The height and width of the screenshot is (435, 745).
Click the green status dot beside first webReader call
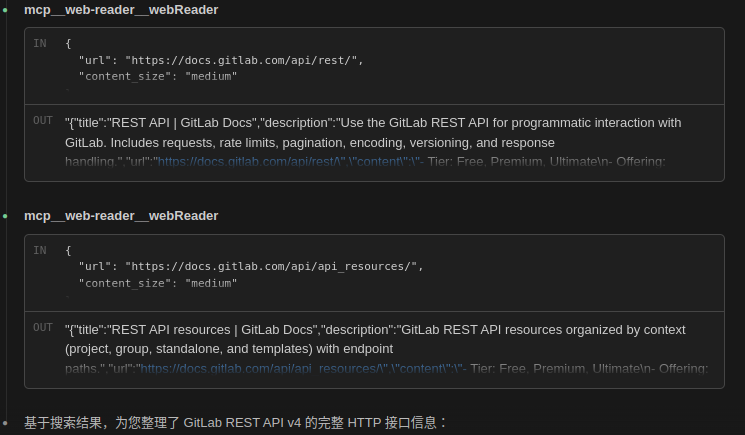coord(5,10)
